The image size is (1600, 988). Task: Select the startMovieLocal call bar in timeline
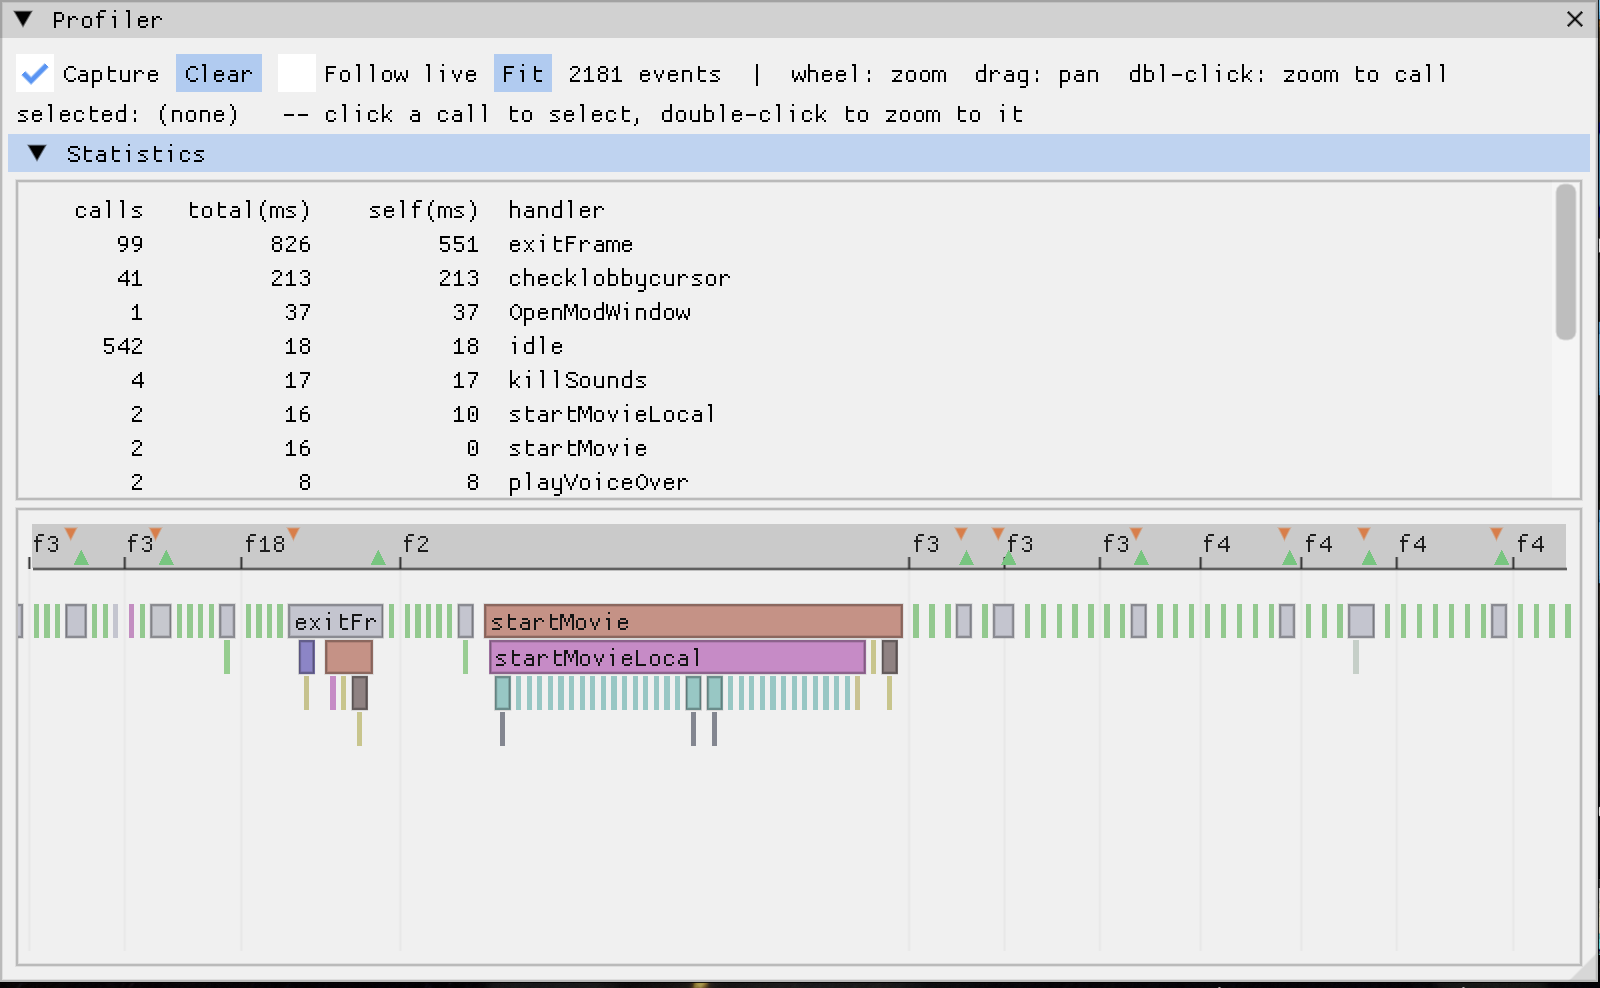[677, 657]
